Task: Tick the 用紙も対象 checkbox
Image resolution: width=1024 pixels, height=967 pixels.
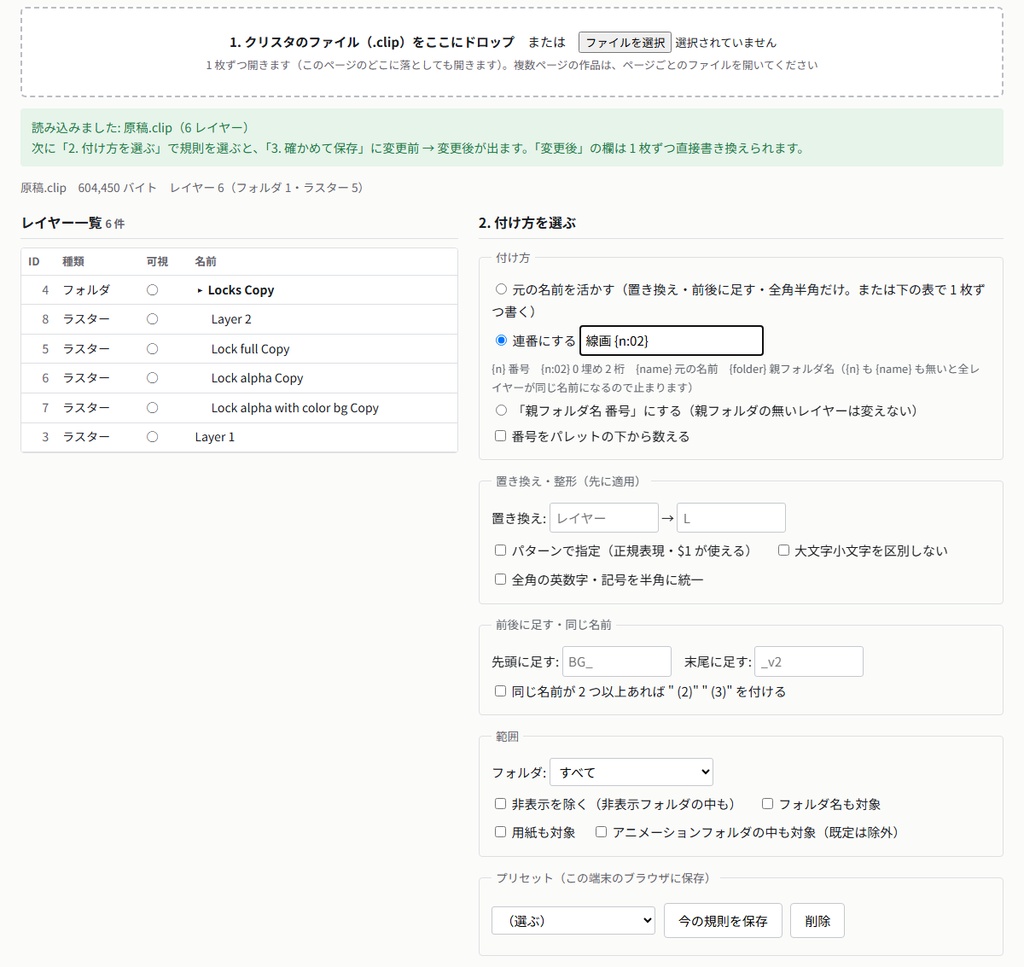Action: [x=500, y=832]
